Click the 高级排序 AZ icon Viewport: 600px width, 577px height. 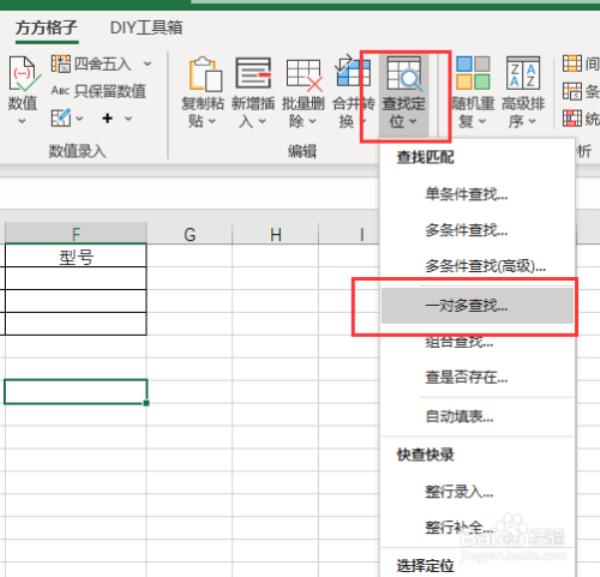(x=523, y=73)
